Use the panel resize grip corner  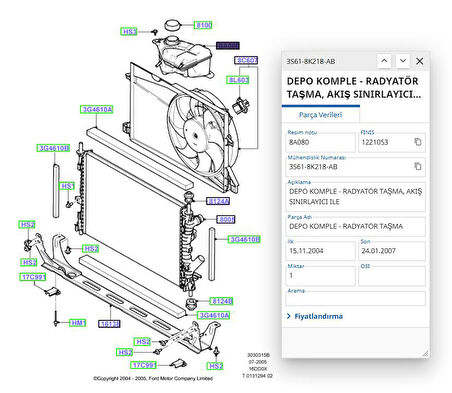click(x=425, y=354)
